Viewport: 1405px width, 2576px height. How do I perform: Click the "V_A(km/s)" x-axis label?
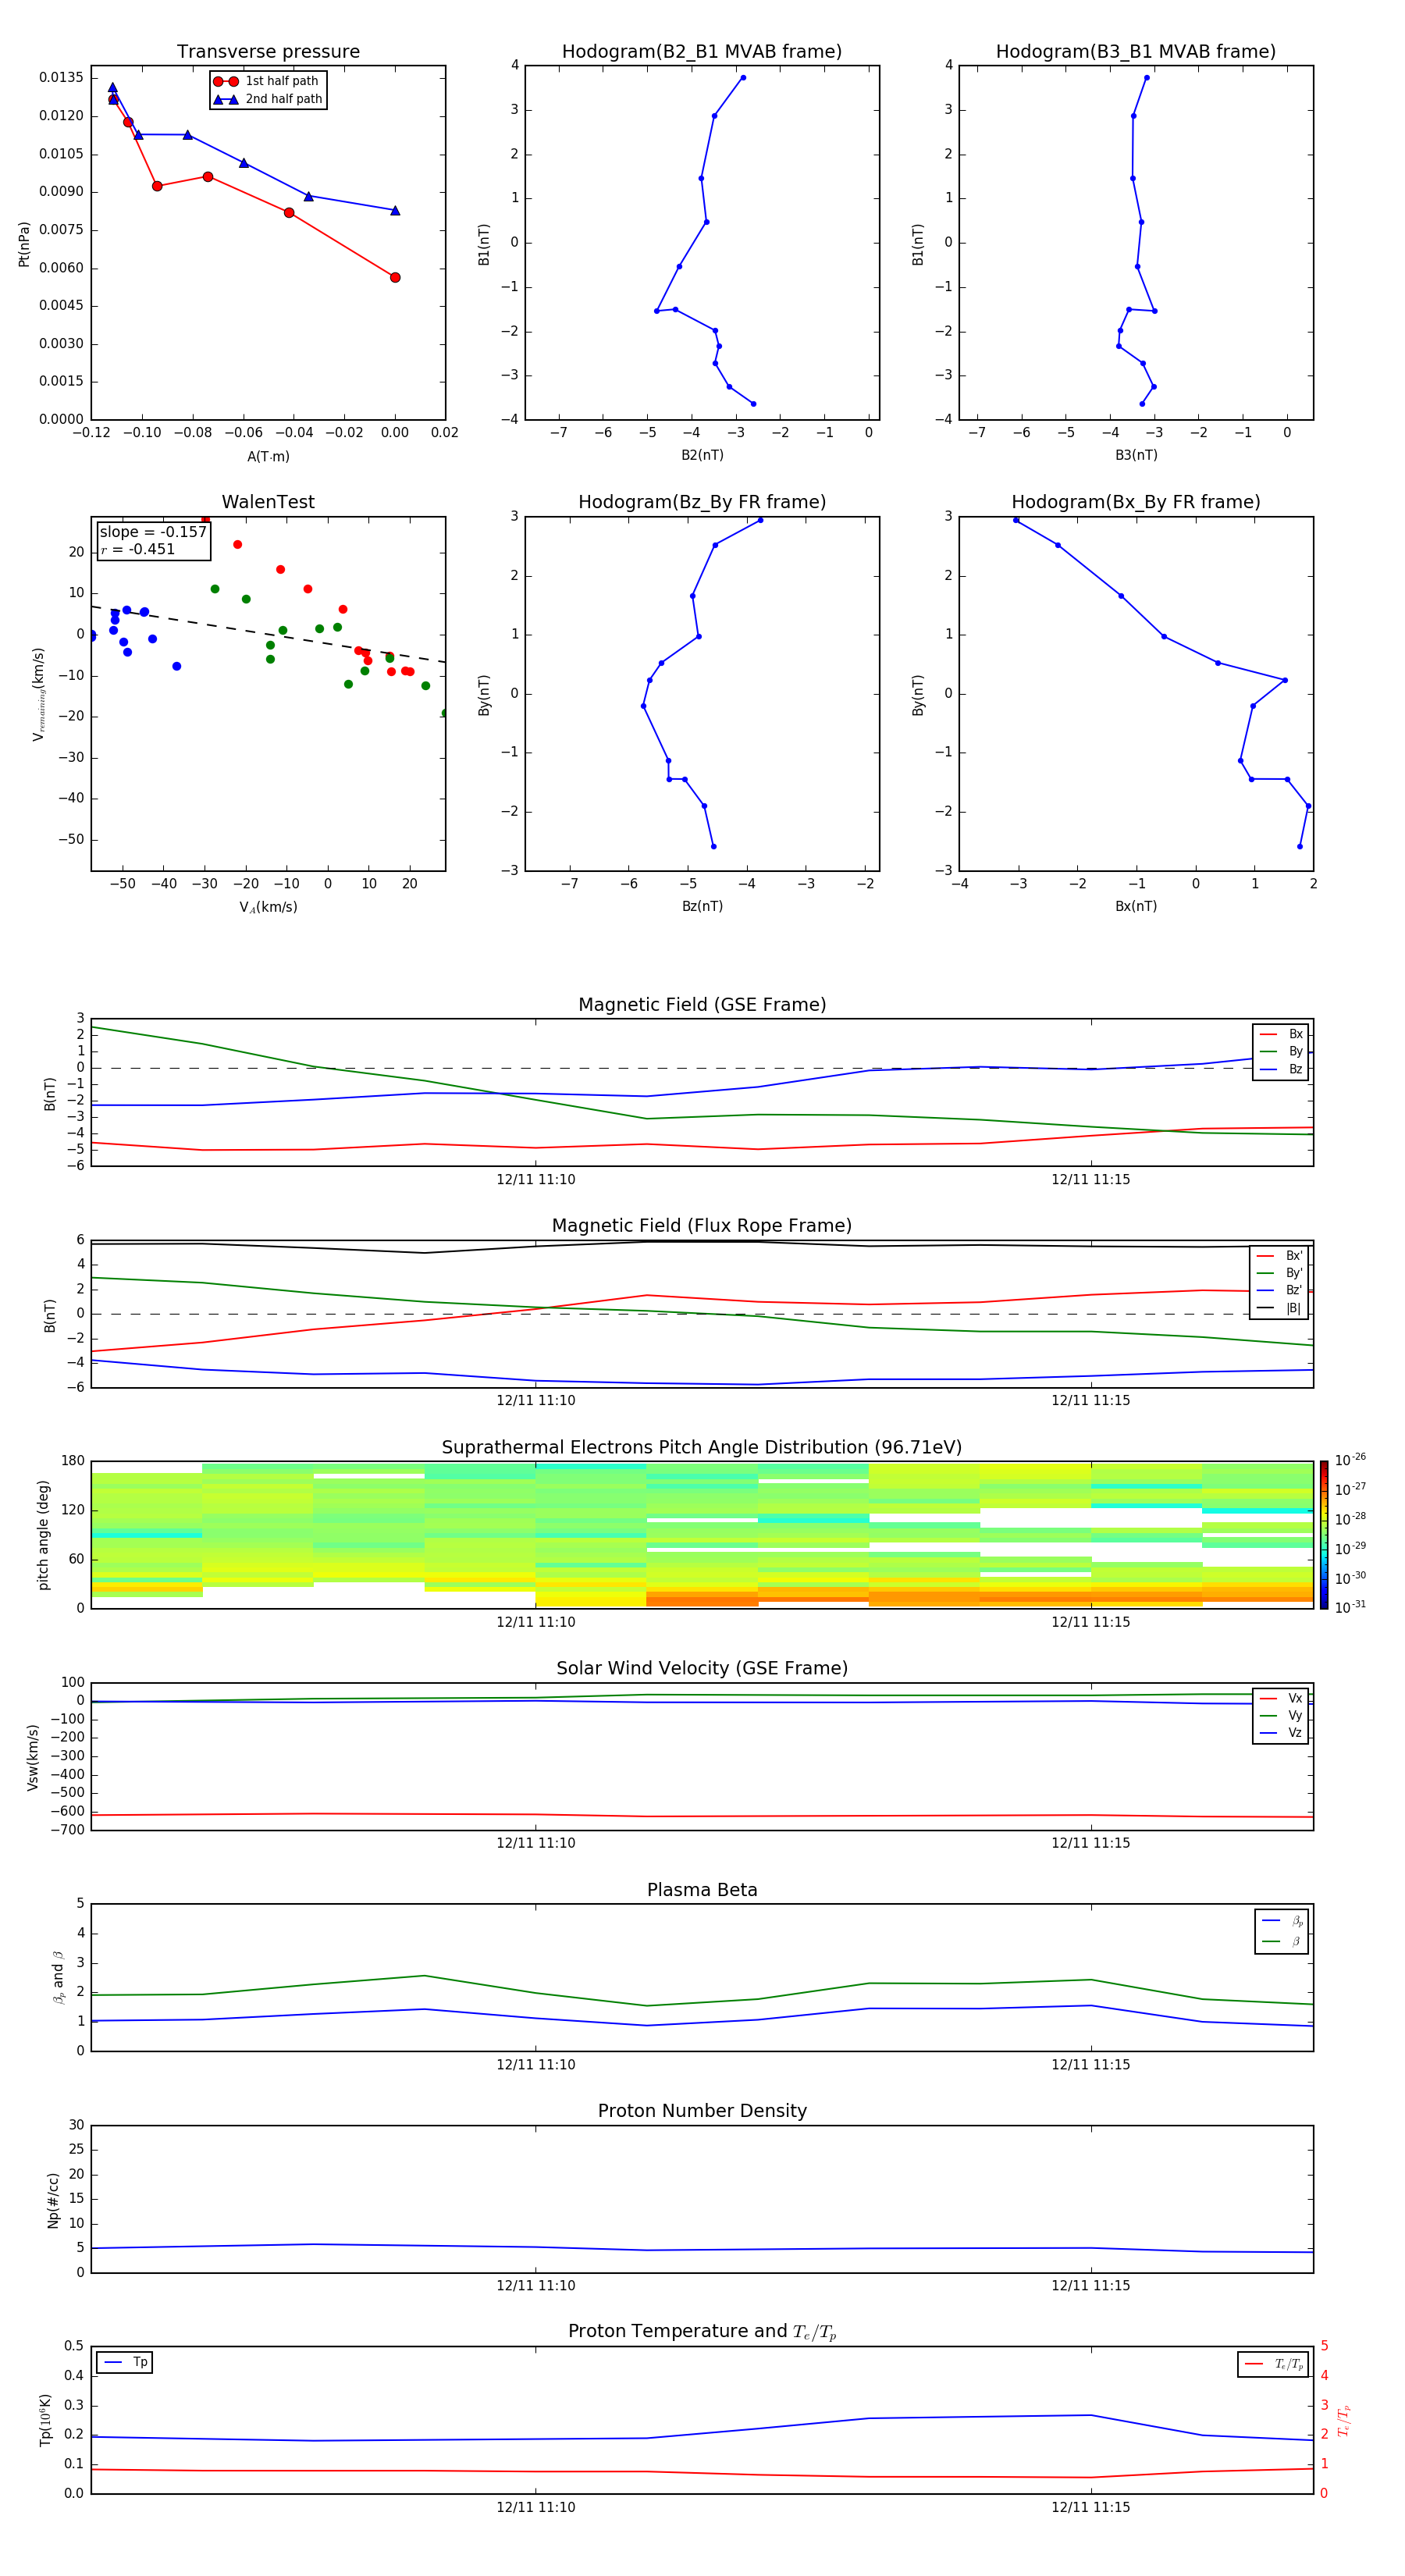tap(268, 907)
